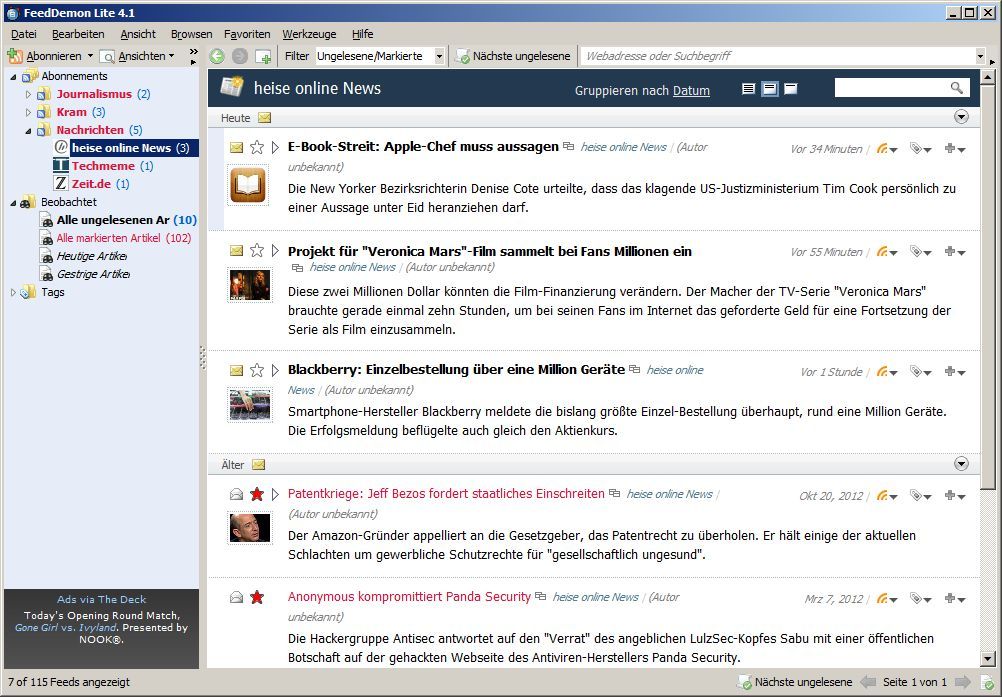This screenshot has width=1002, height=697.
Task: Click toolbar Nächste ungelesene button
Action: 513,56
